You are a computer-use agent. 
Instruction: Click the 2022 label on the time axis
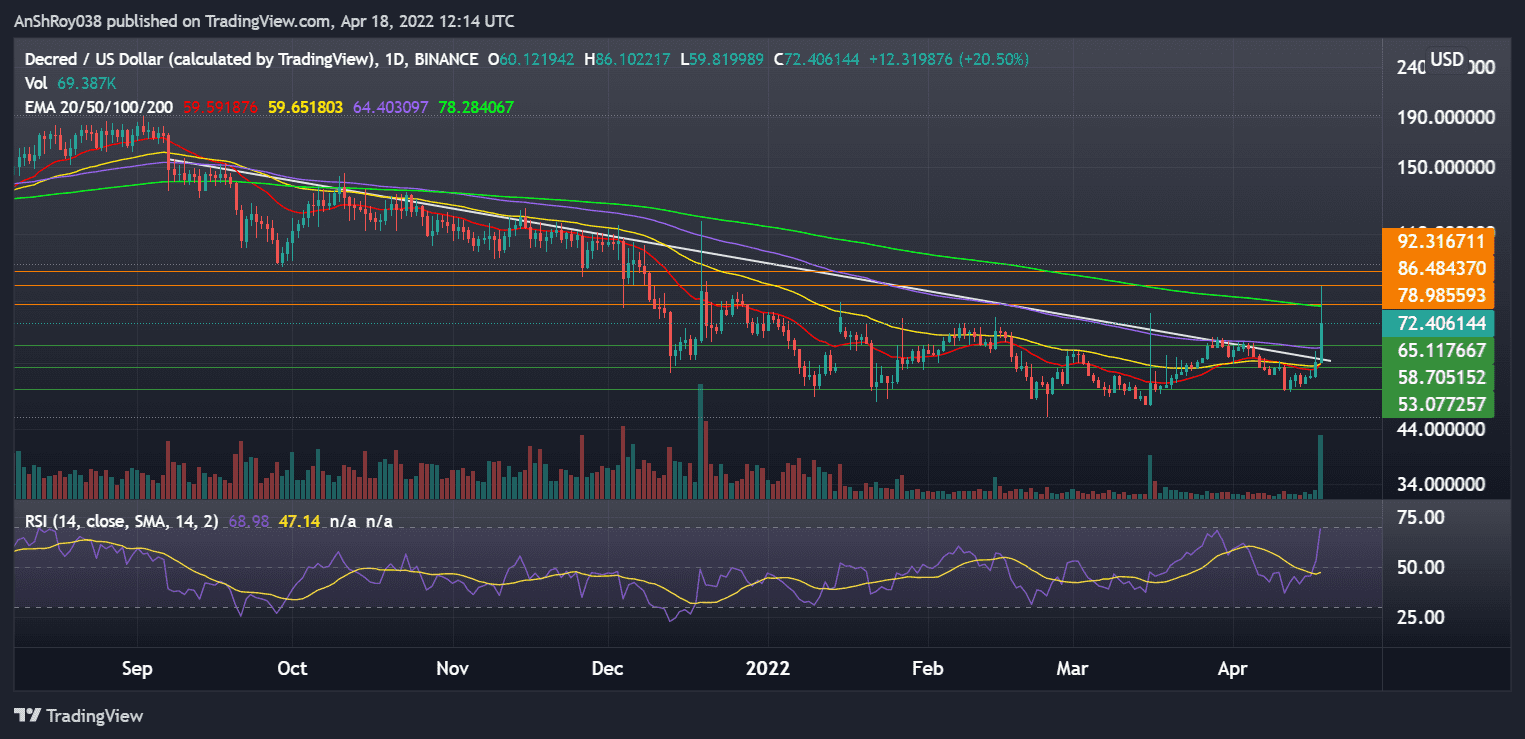tap(767, 668)
